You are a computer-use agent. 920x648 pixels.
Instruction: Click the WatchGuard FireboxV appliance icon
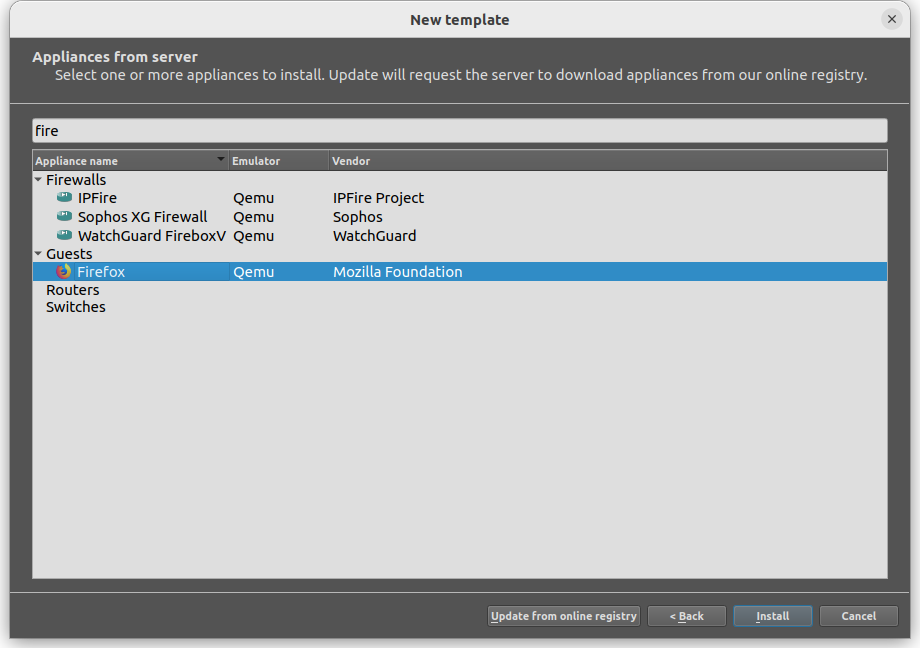coord(64,235)
